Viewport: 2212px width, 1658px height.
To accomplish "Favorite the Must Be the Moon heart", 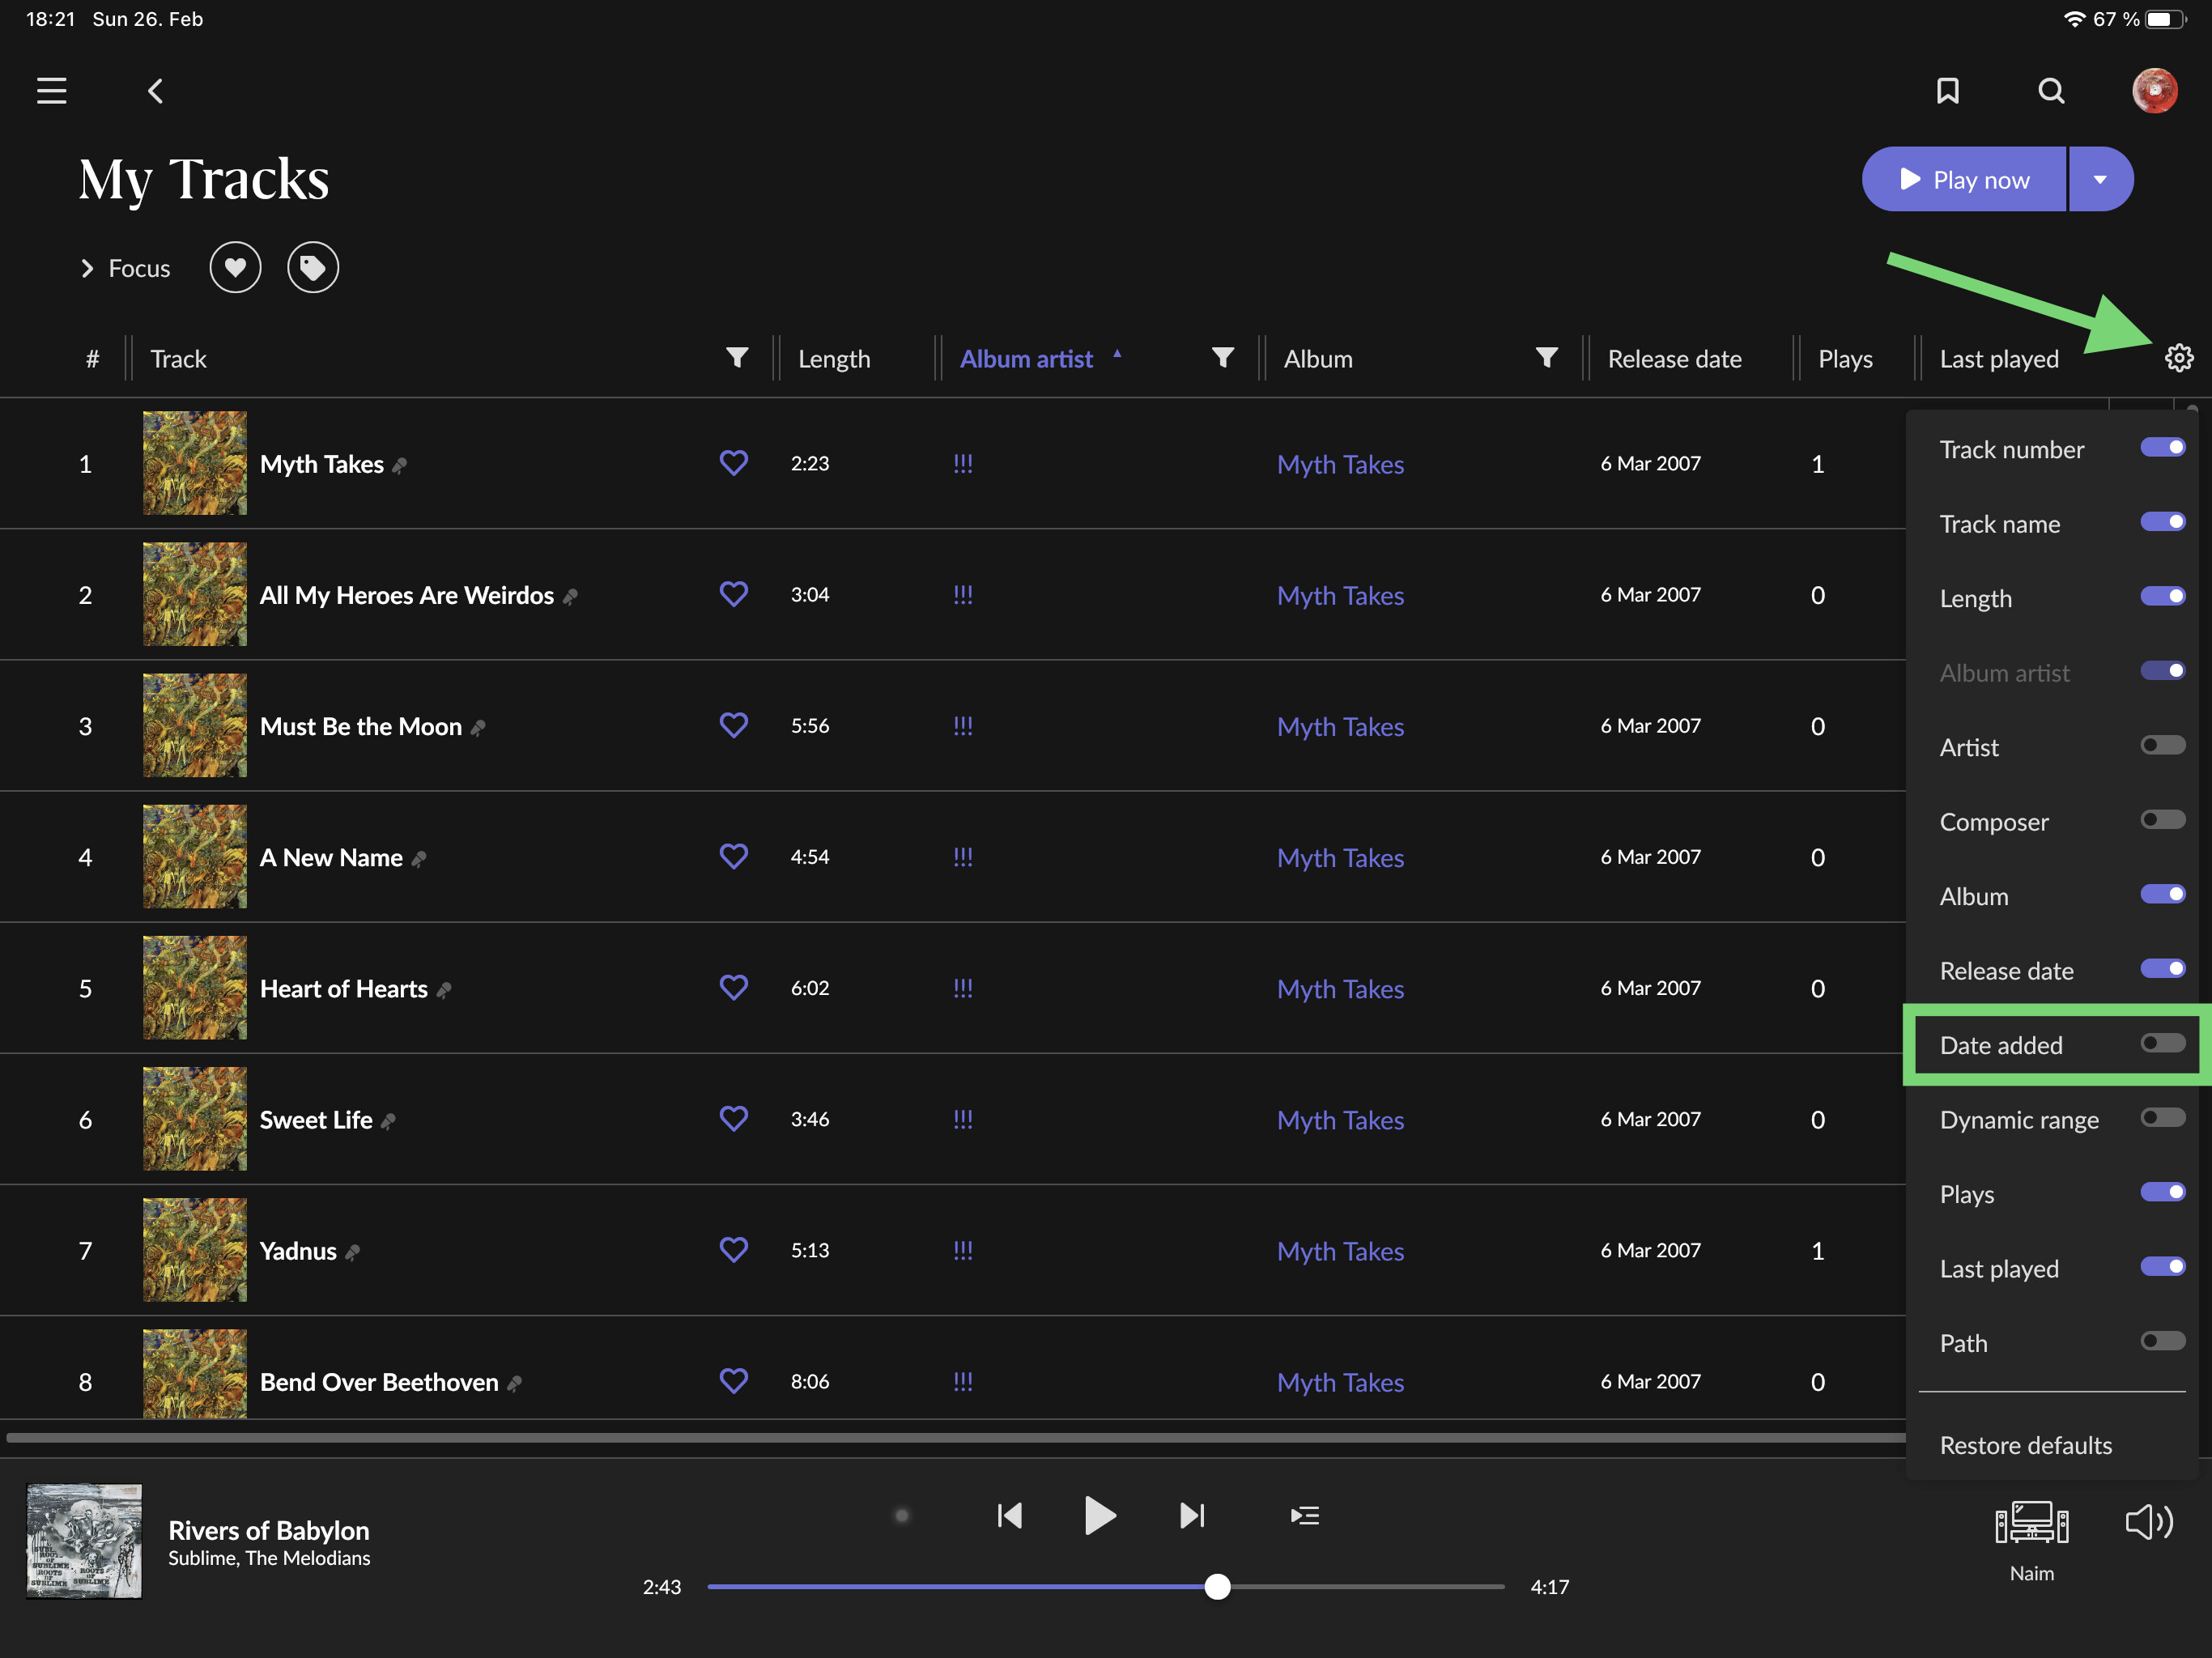I will 734,725.
